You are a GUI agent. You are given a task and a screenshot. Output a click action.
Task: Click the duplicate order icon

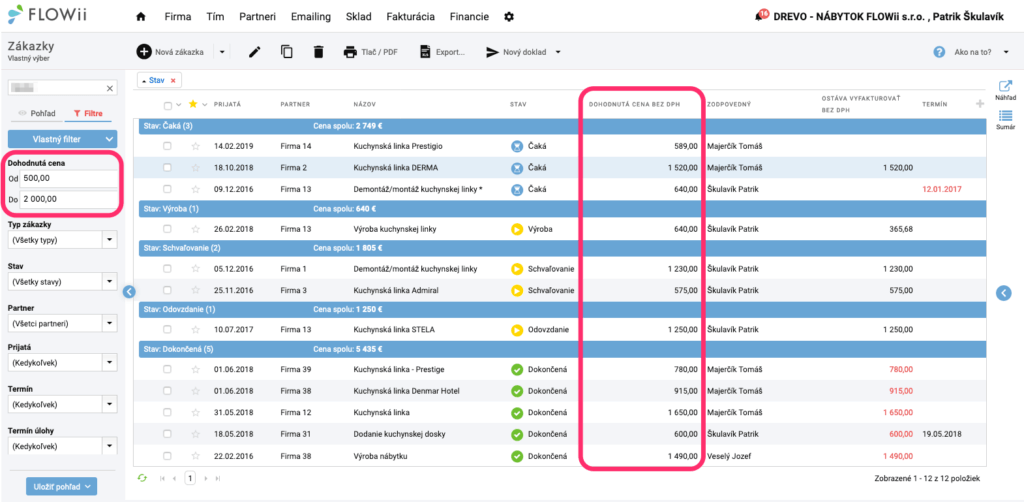[x=287, y=52]
